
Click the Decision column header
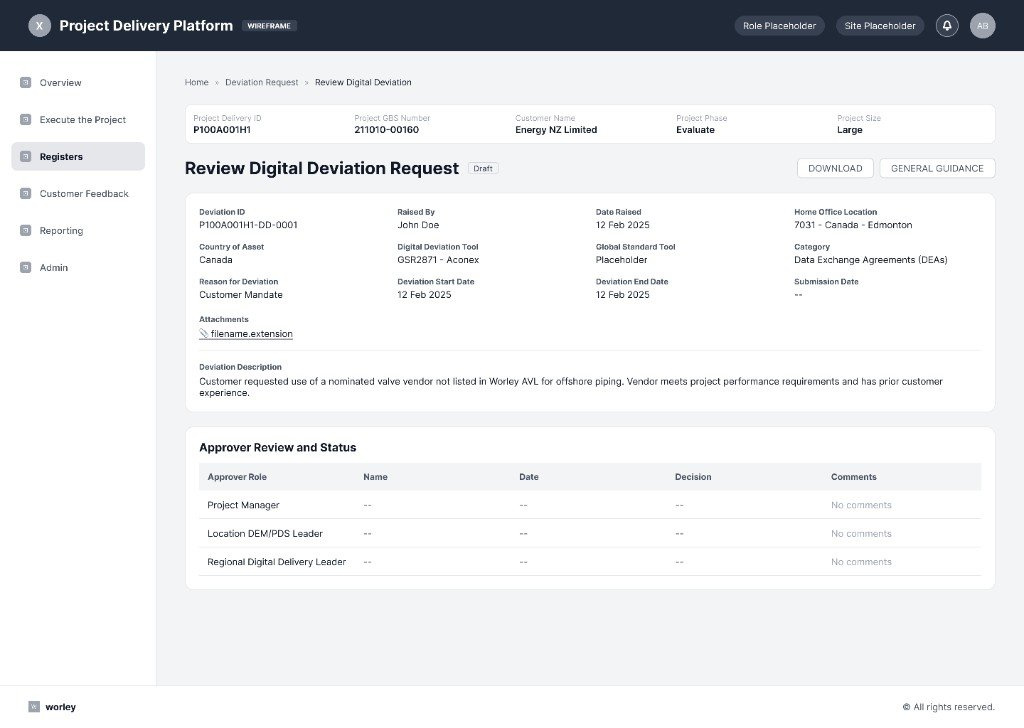693,477
